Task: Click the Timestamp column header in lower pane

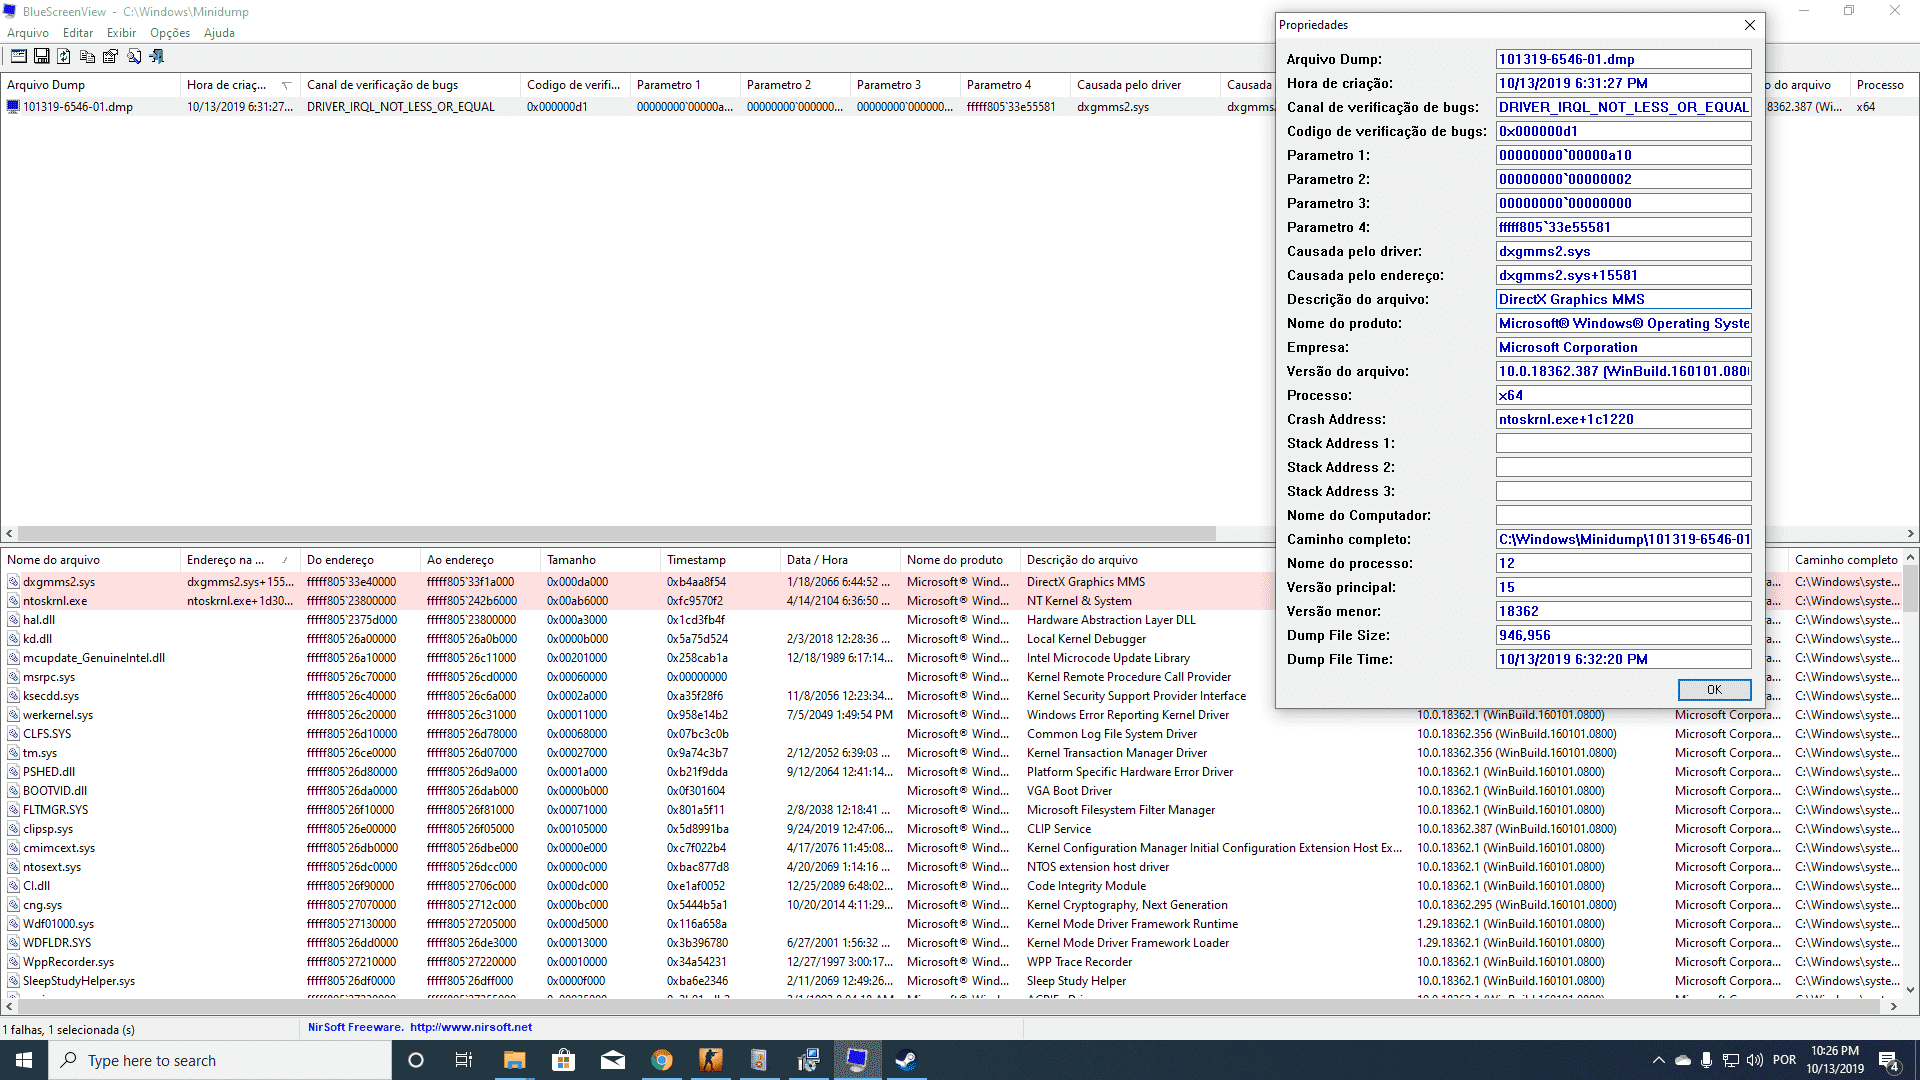Action: 720,560
